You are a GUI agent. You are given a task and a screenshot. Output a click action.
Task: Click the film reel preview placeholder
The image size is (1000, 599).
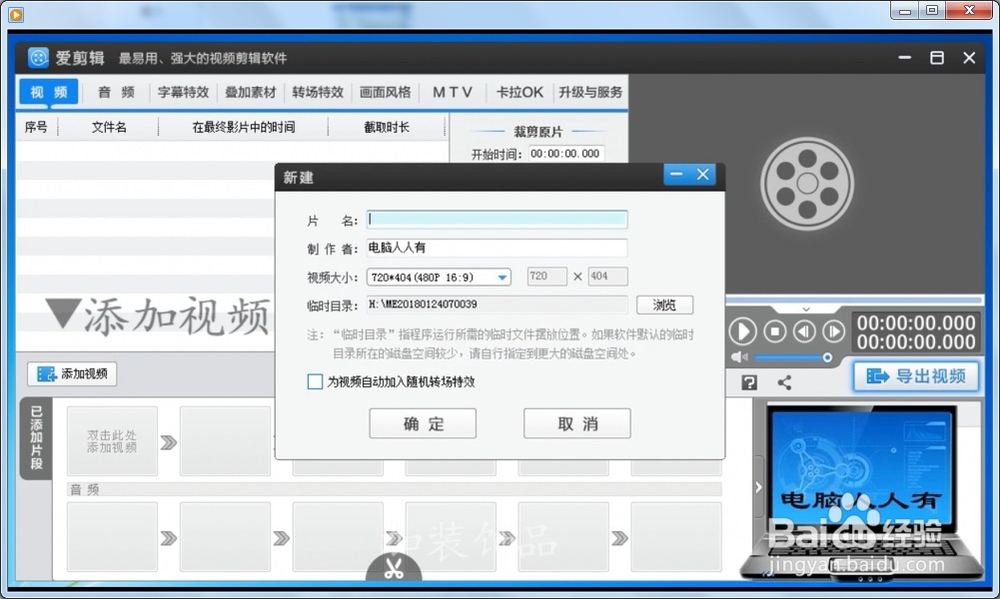tap(807, 184)
